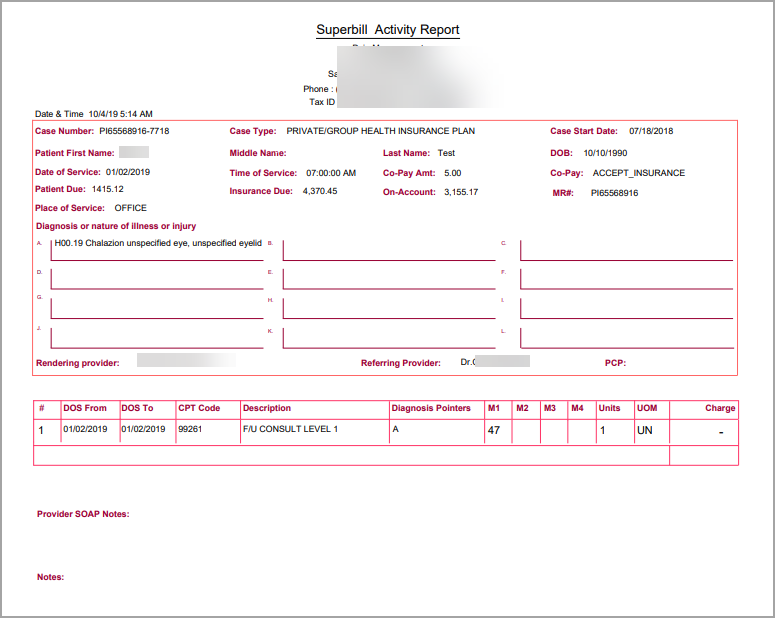Click the Superbill Activity Report title
This screenshot has height=618, width=775.
pyautogui.click(x=388, y=30)
